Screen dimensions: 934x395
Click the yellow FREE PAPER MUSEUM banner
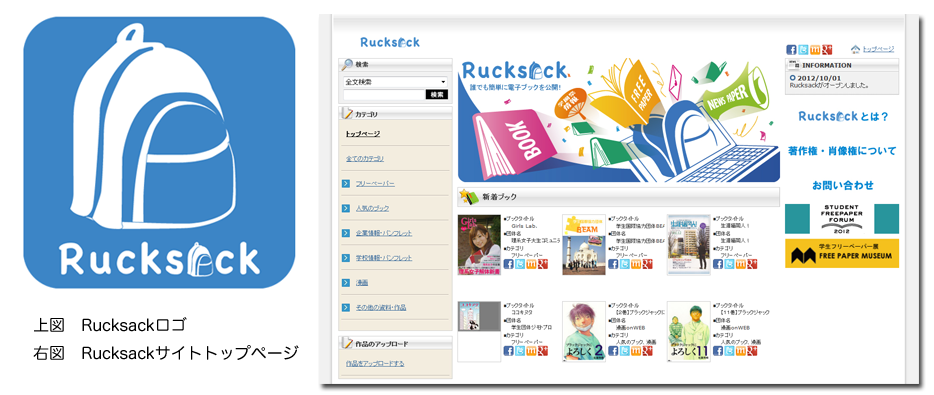click(842, 253)
